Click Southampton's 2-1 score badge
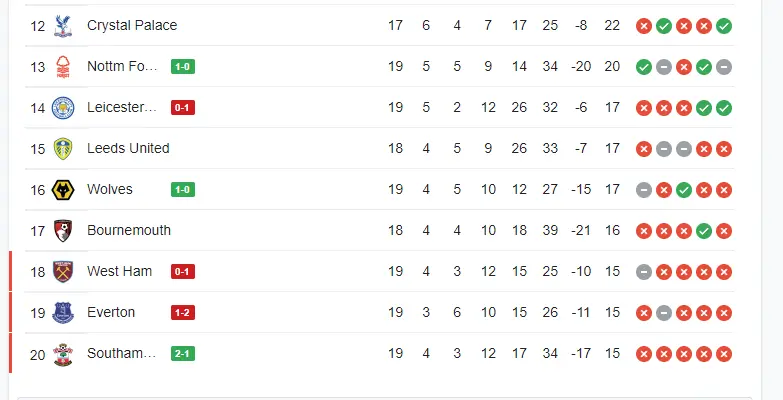 [x=182, y=354]
